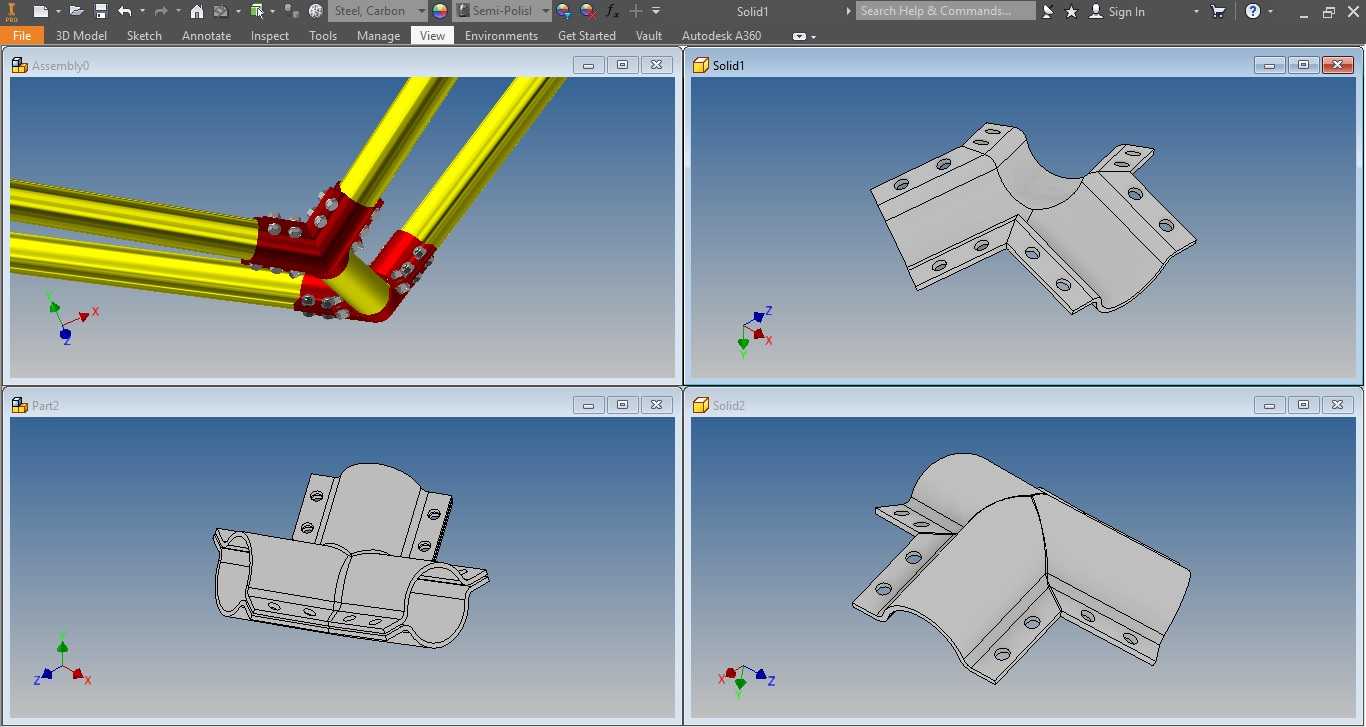Click the Select filter tool icon
The height and width of the screenshot is (727, 1366).
(257, 11)
